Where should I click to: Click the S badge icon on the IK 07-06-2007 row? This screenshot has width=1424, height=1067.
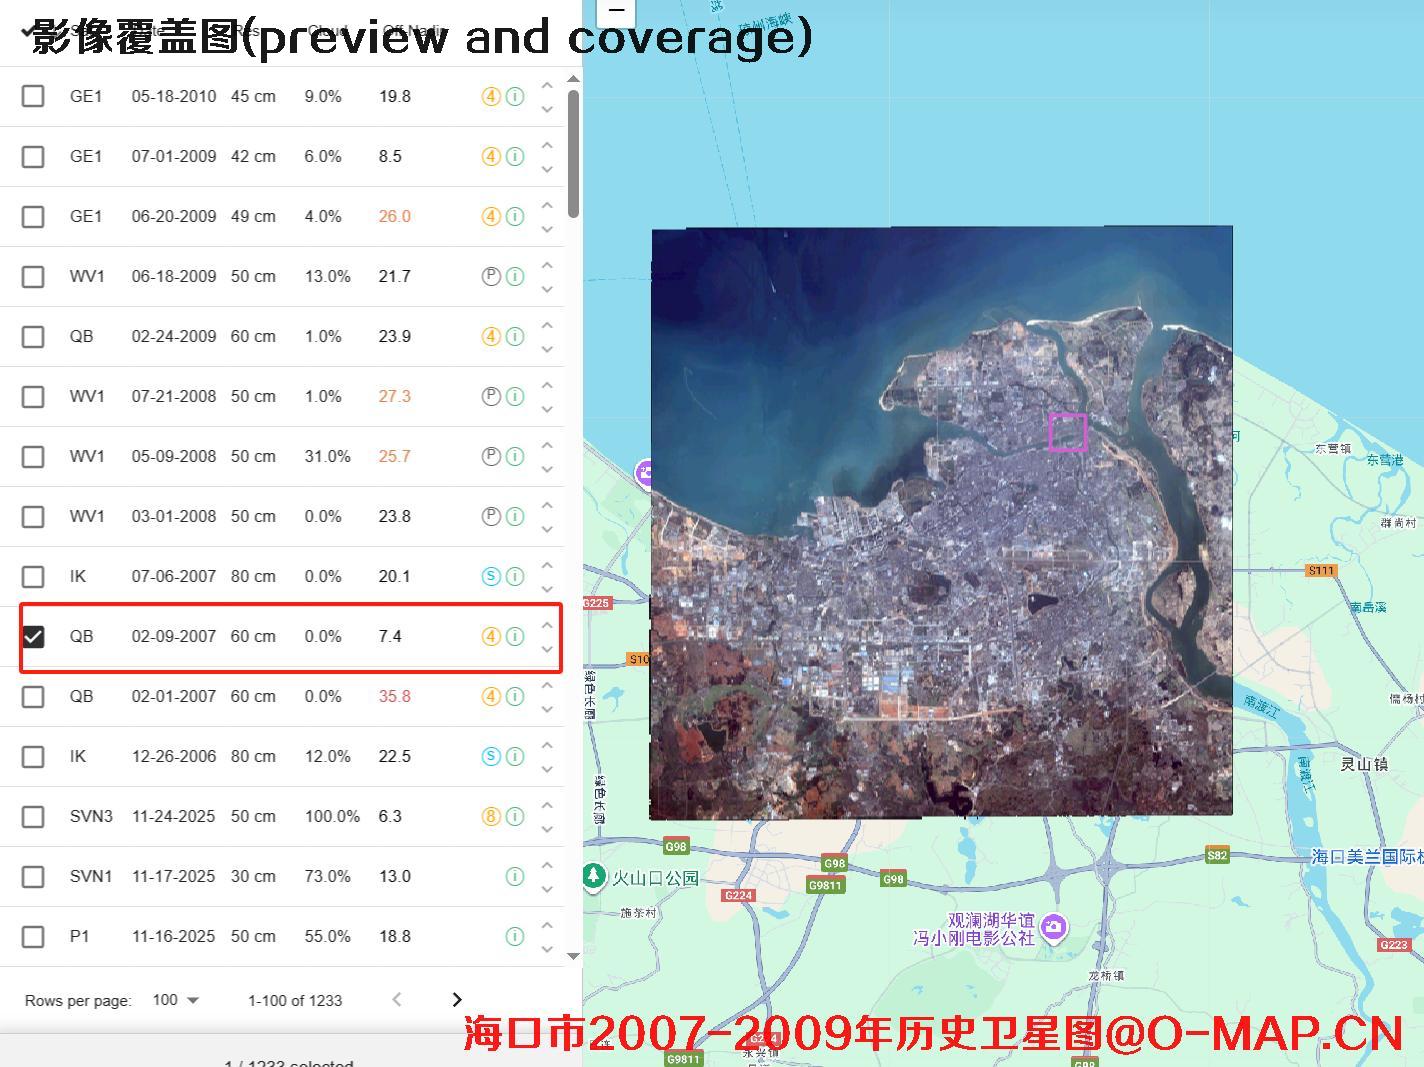click(491, 576)
